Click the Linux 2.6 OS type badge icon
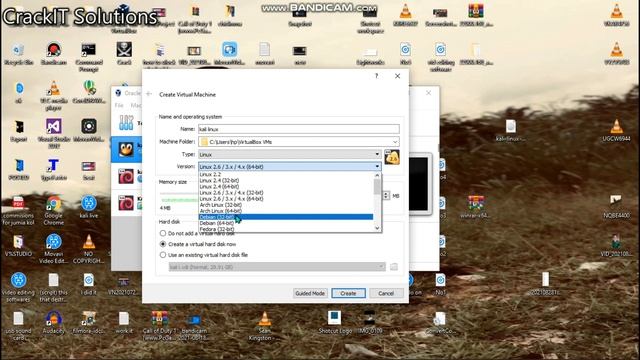640x360 pixels. (392, 157)
